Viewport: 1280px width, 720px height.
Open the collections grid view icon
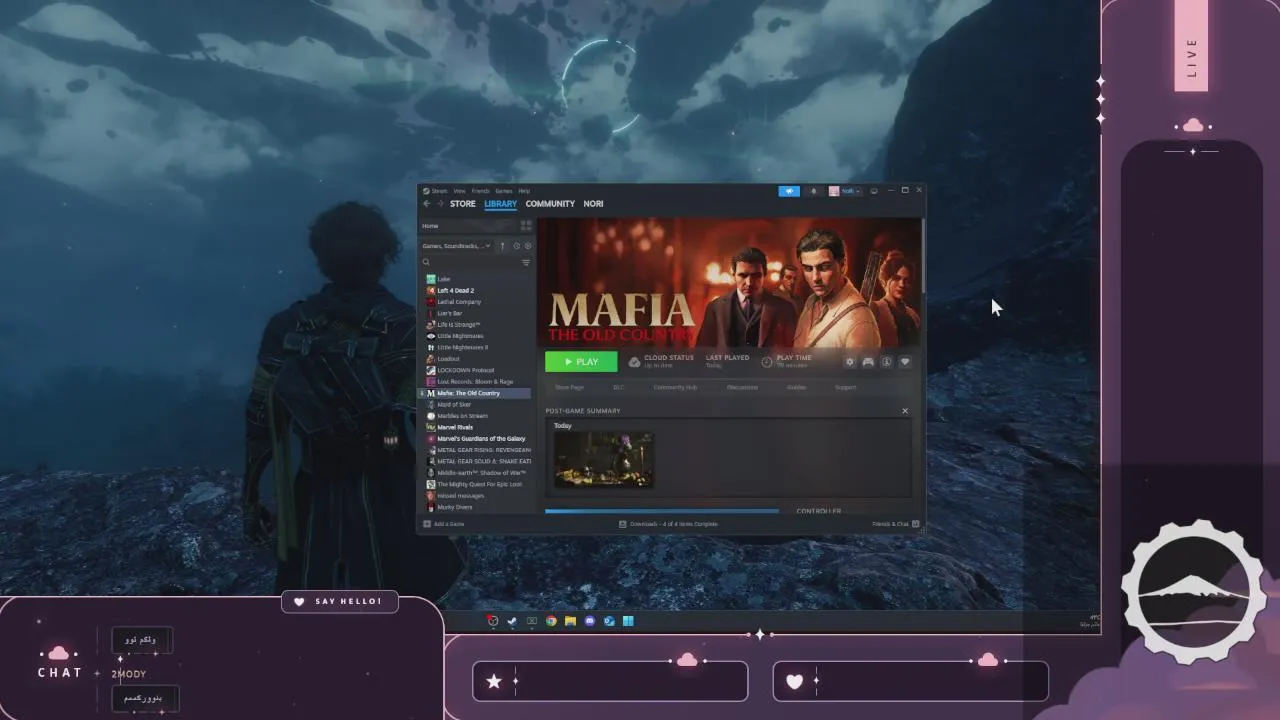click(x=526, y=226)
